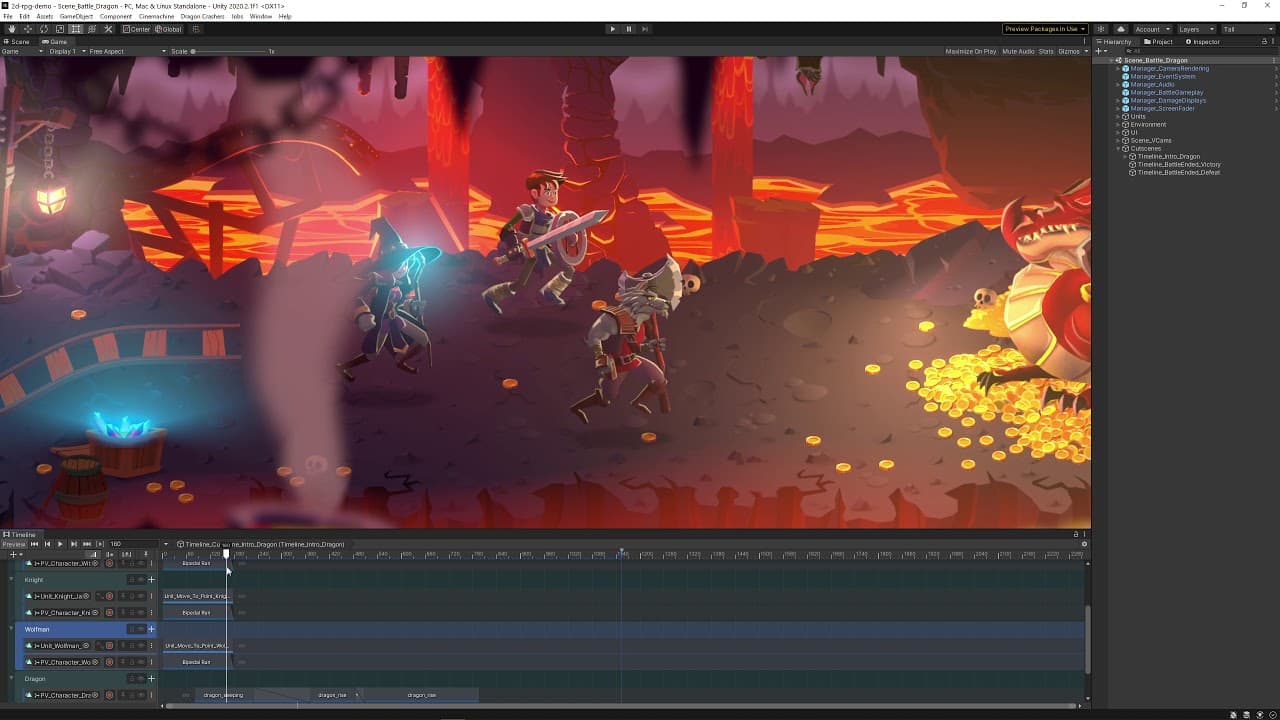Click Manager_CameraRendering prefab cube icon
This screenshot has width=1280, height=720.
coord(1126,68)
